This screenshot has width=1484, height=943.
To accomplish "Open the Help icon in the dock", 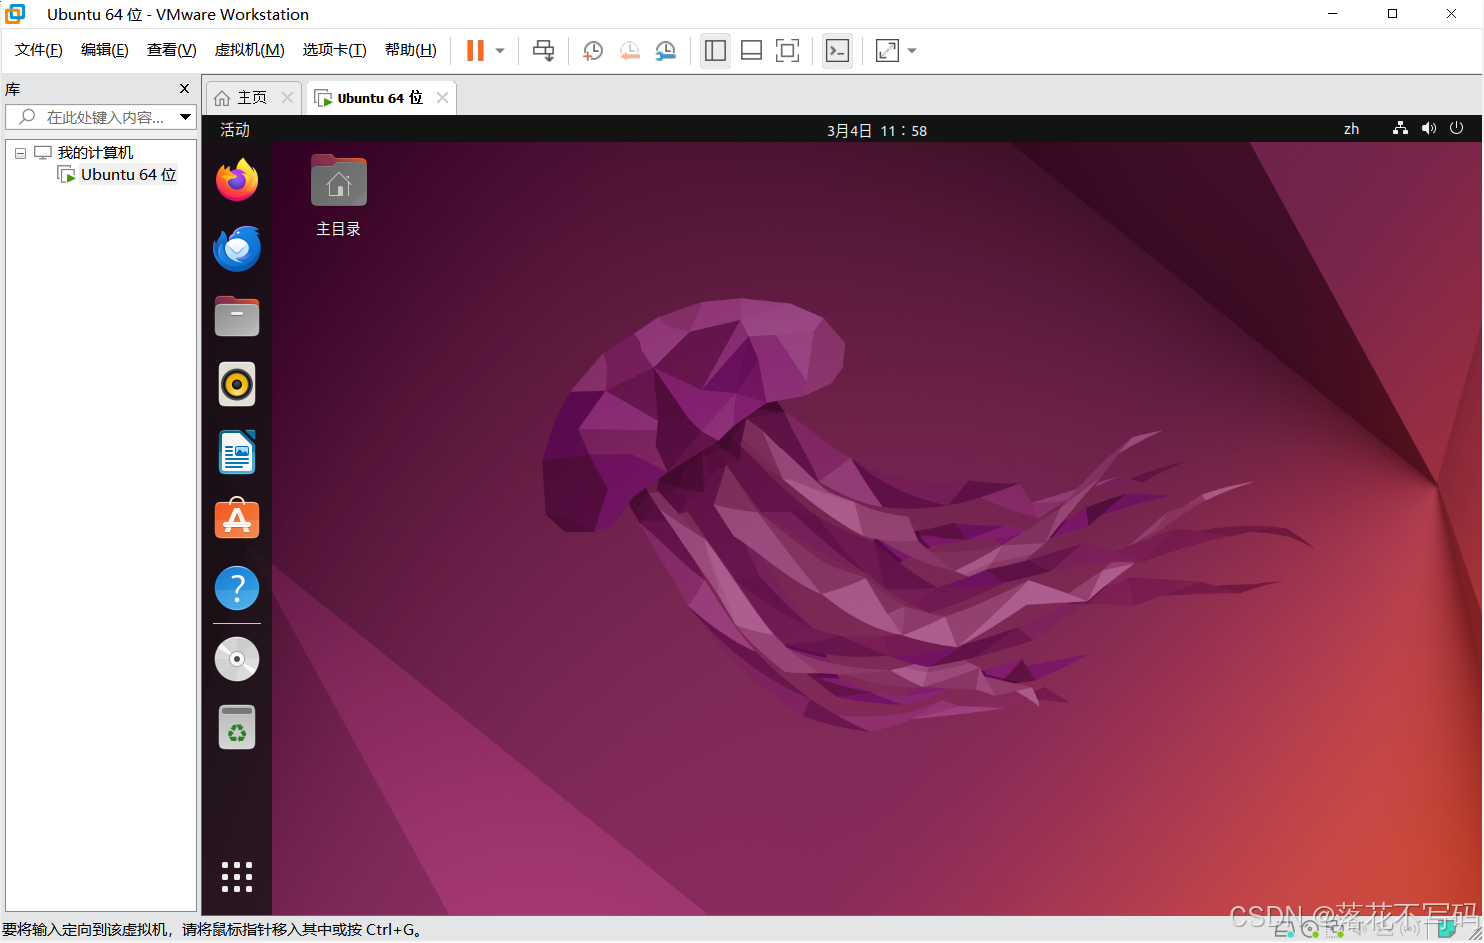I will (237, 588).
